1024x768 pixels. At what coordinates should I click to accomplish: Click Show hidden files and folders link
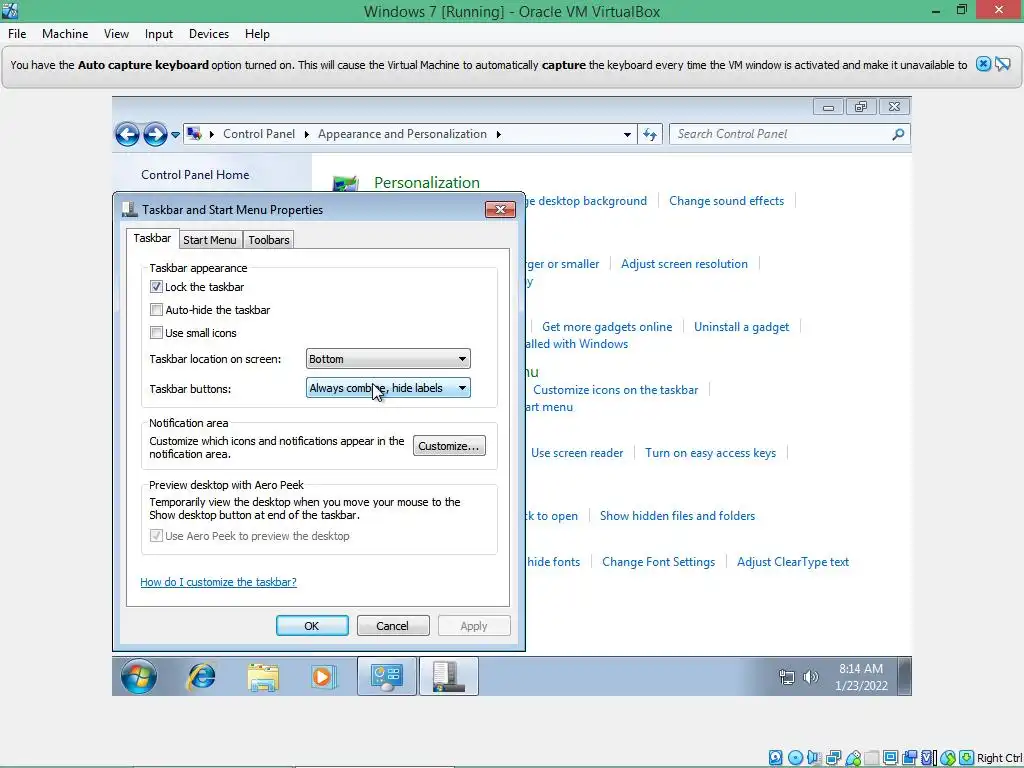[677, 516]
